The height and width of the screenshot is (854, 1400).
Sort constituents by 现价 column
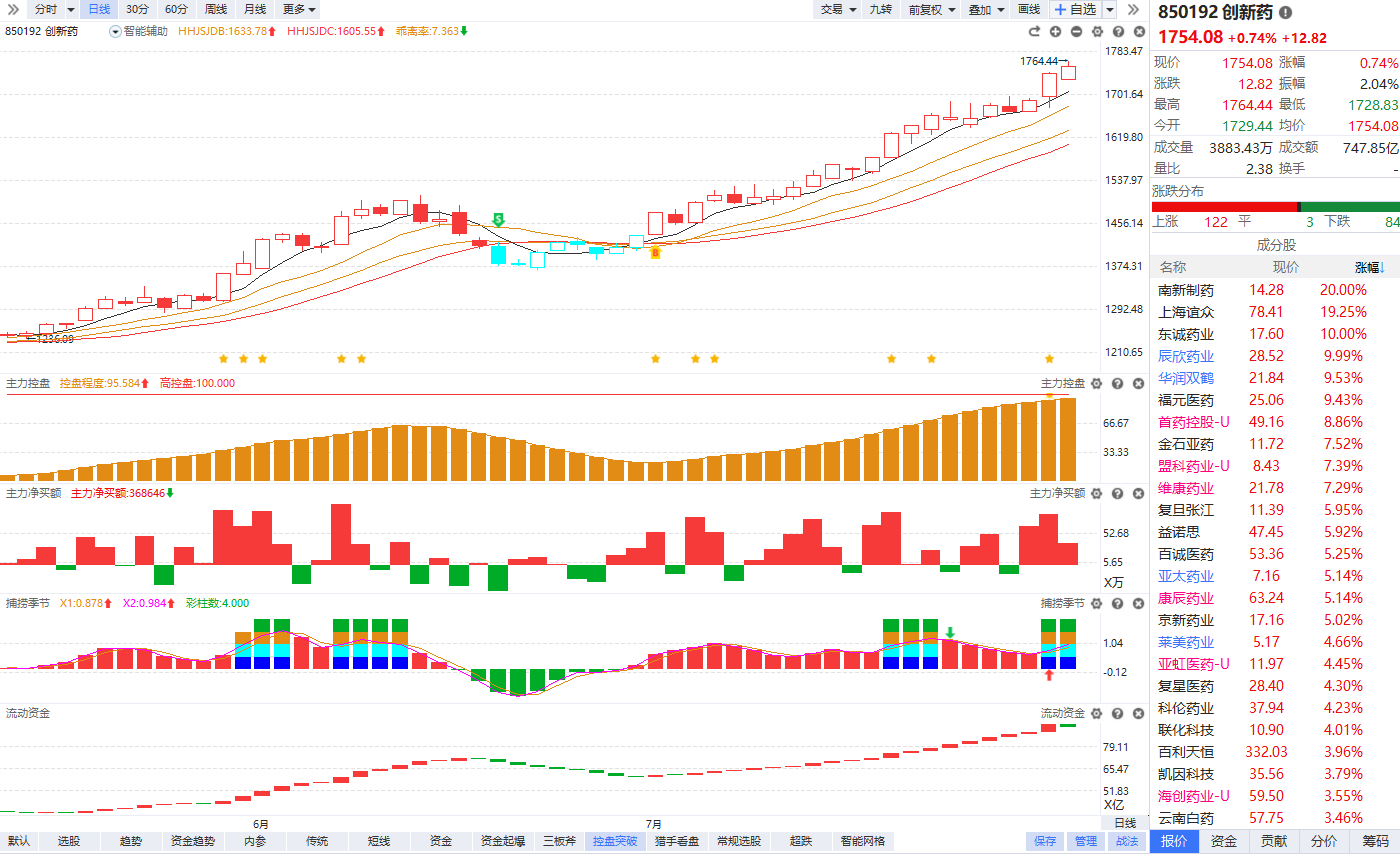tap(1285, 267)
